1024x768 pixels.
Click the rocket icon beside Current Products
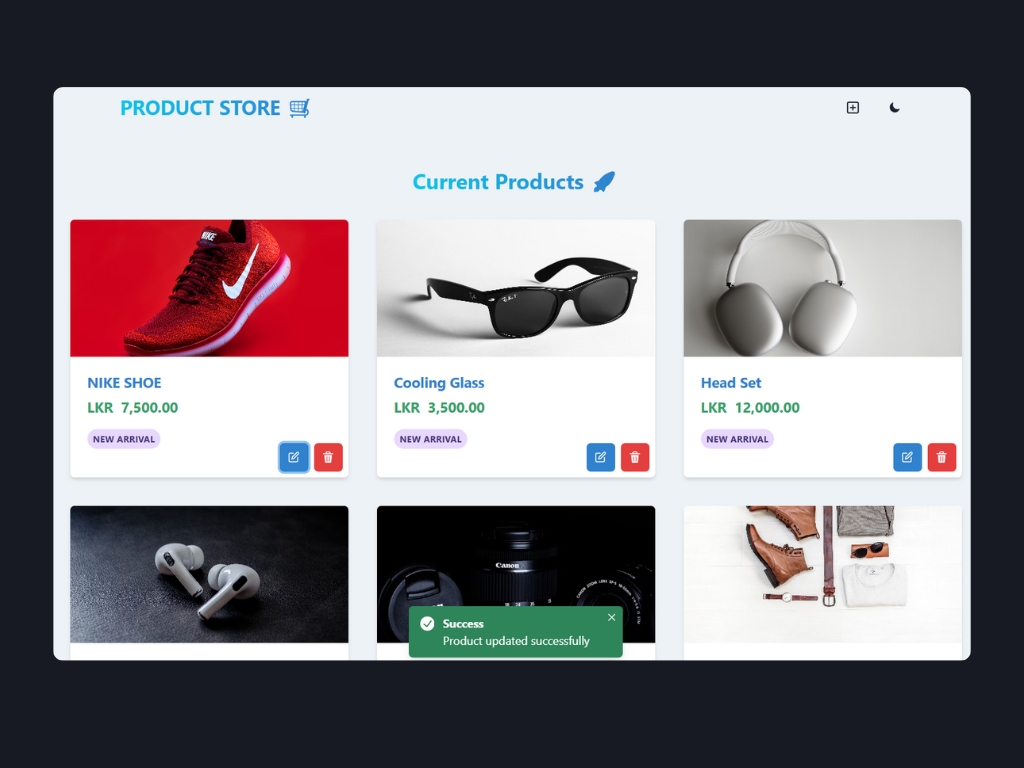pos(604,182)
